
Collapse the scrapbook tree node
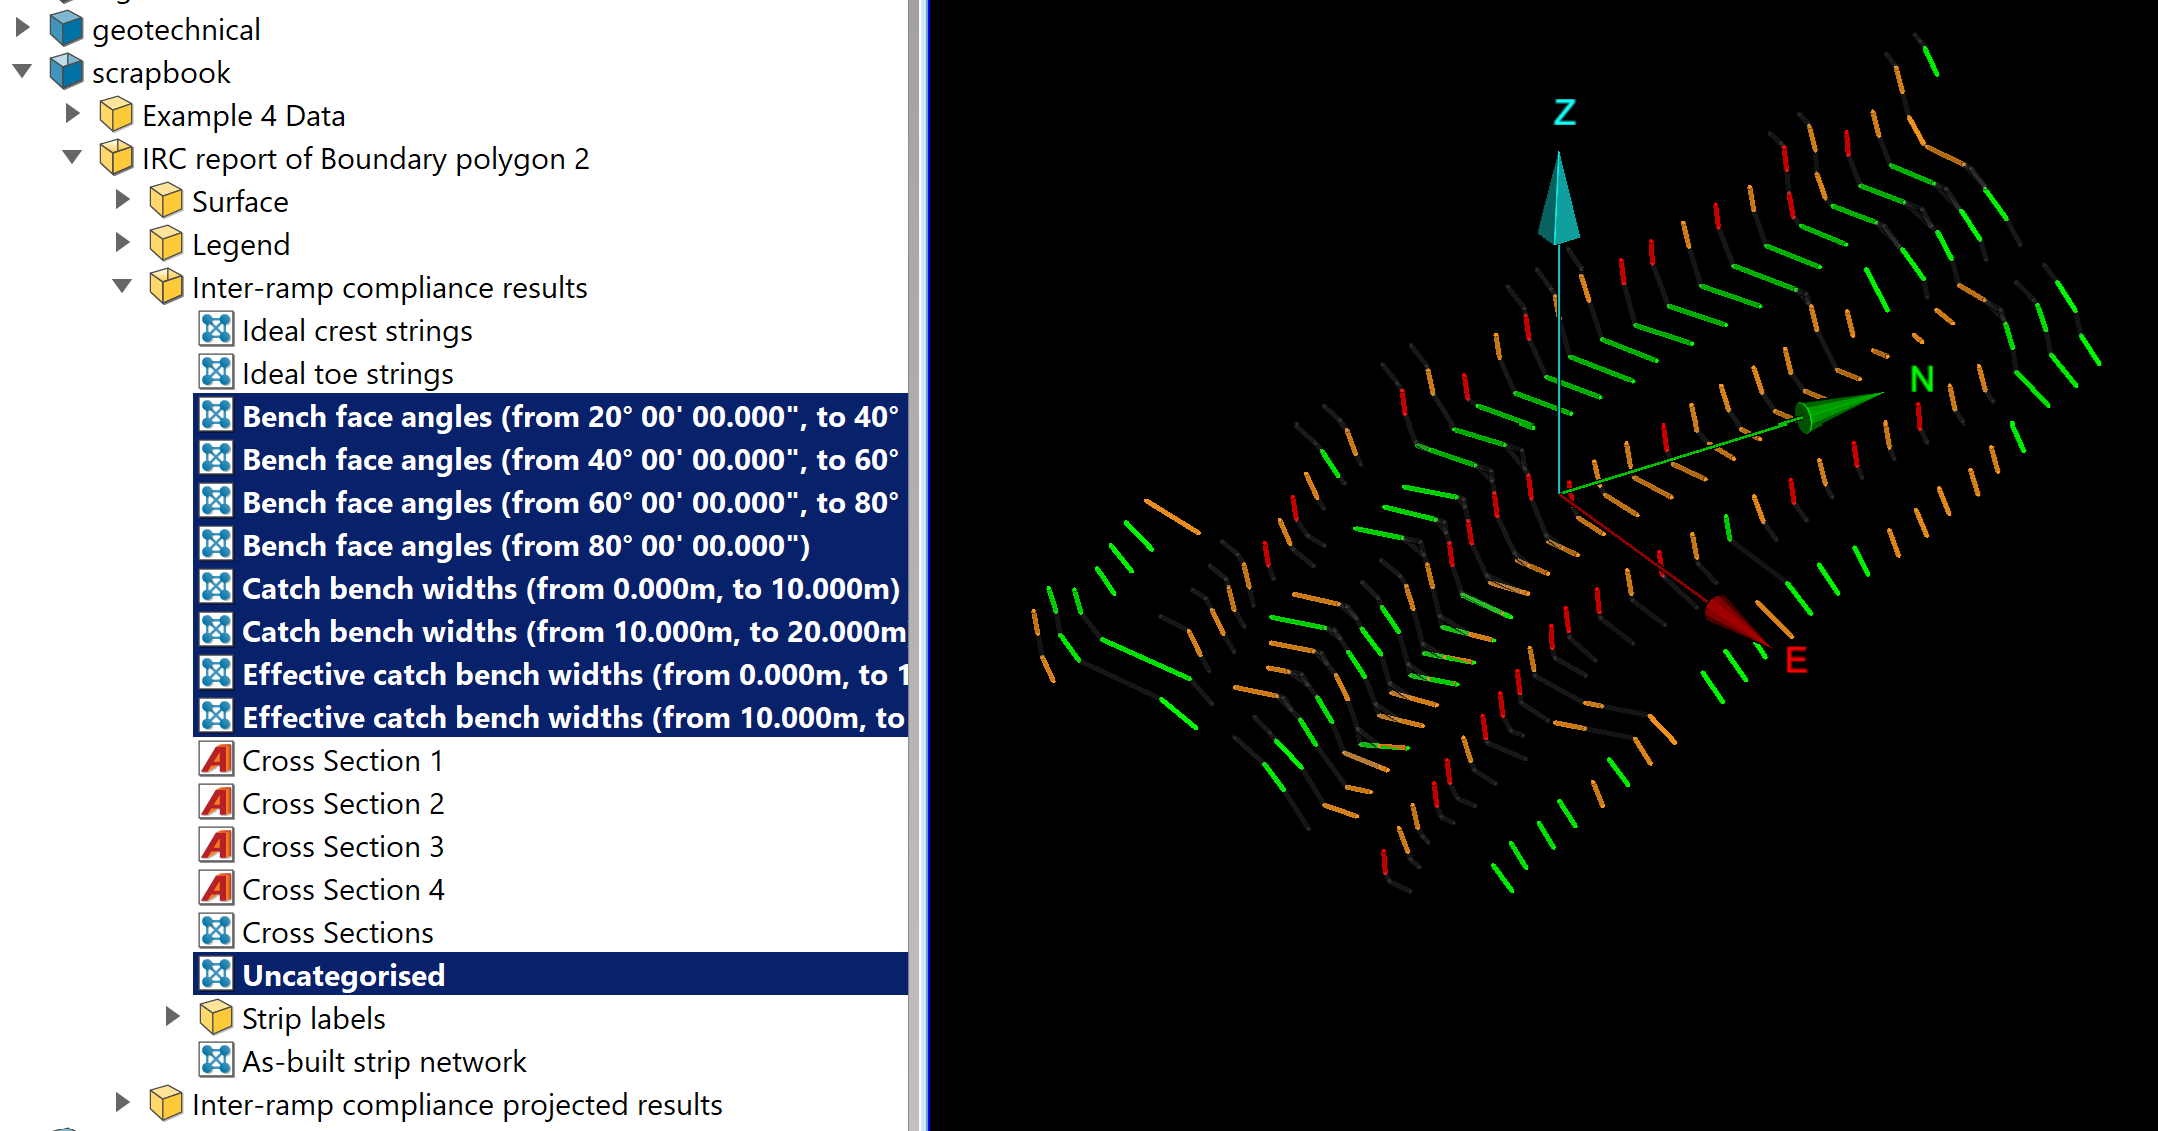pyautogui.click(x=22, y=72)
